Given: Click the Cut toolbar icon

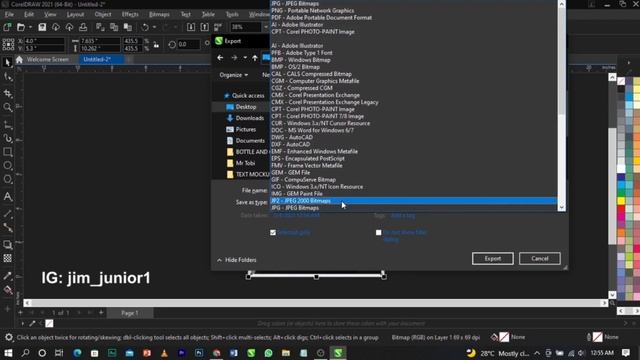Looking at the screenshot, I should pos(100,27).
